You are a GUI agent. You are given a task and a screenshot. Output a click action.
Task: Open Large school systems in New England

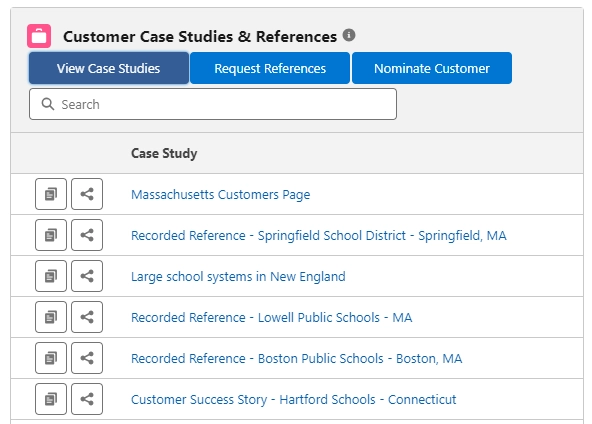[x=238, y=276]
